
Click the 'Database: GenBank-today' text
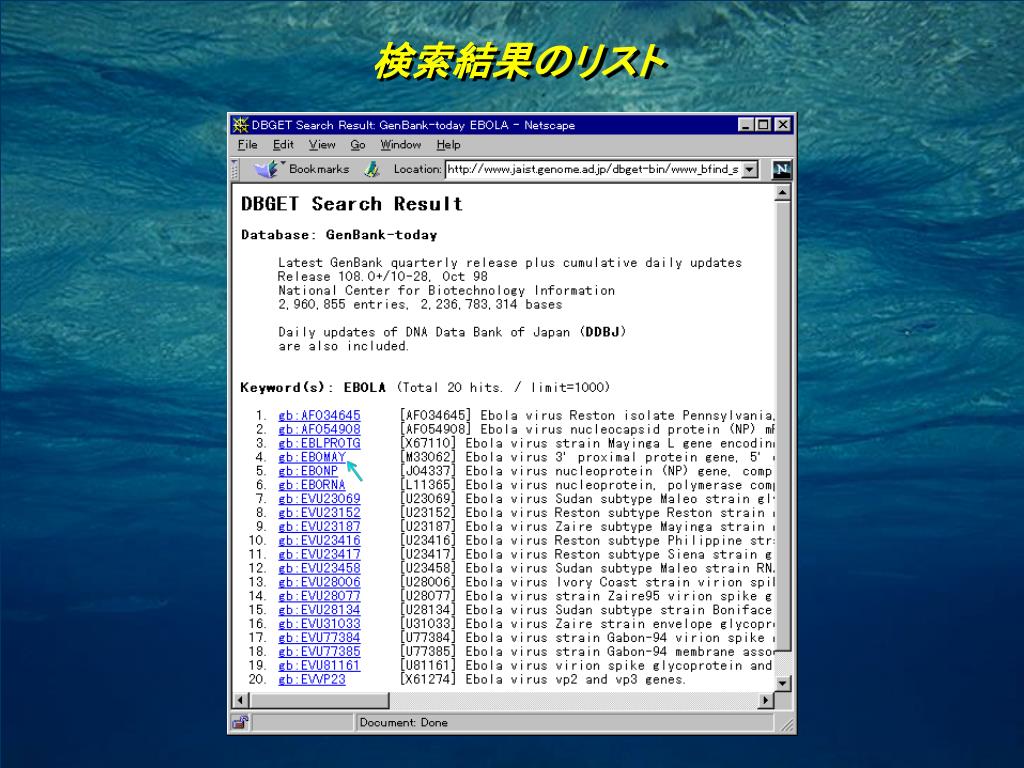click(x=339, y=235)
